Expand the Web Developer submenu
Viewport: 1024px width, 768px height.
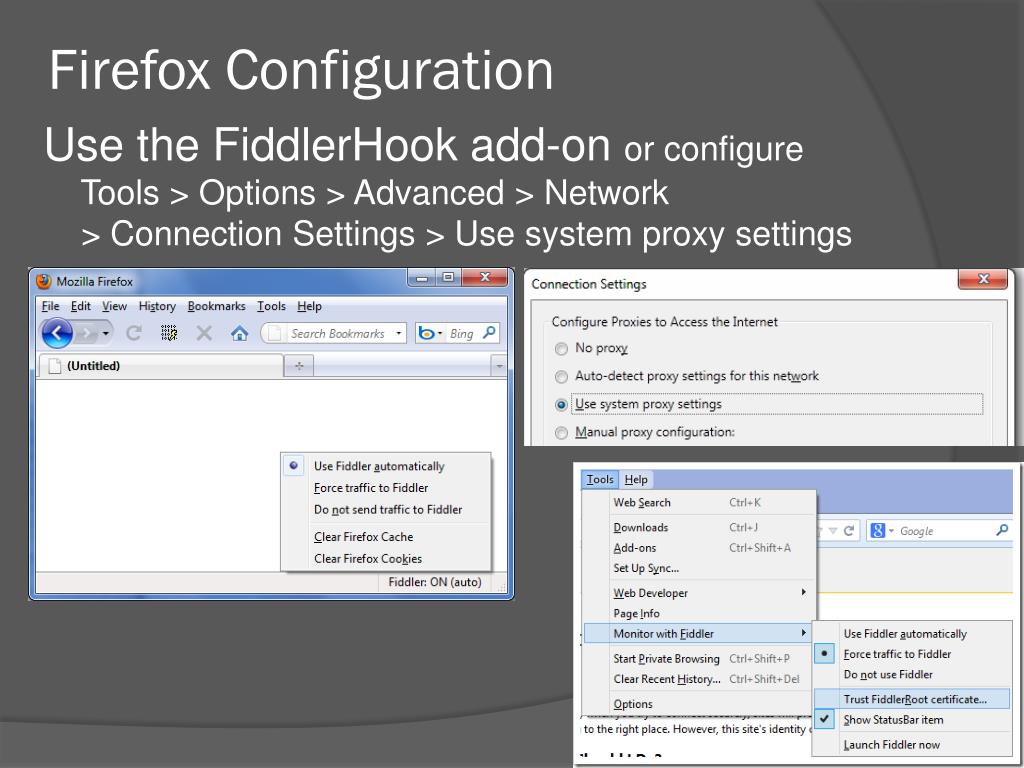tap(699, 593)
